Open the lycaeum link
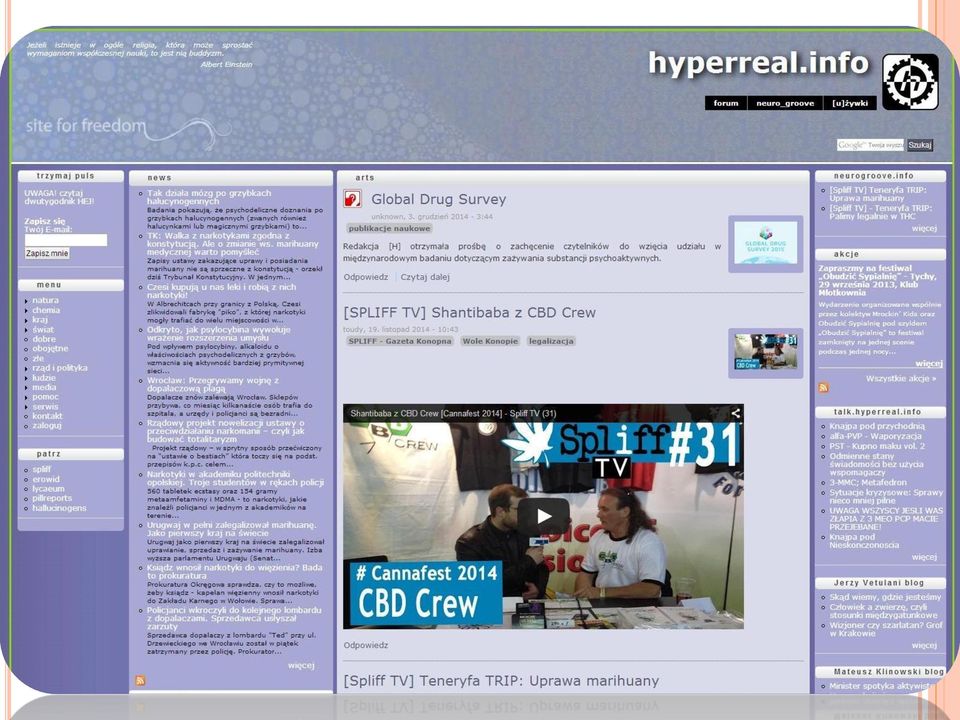 [x=48, y=489]
